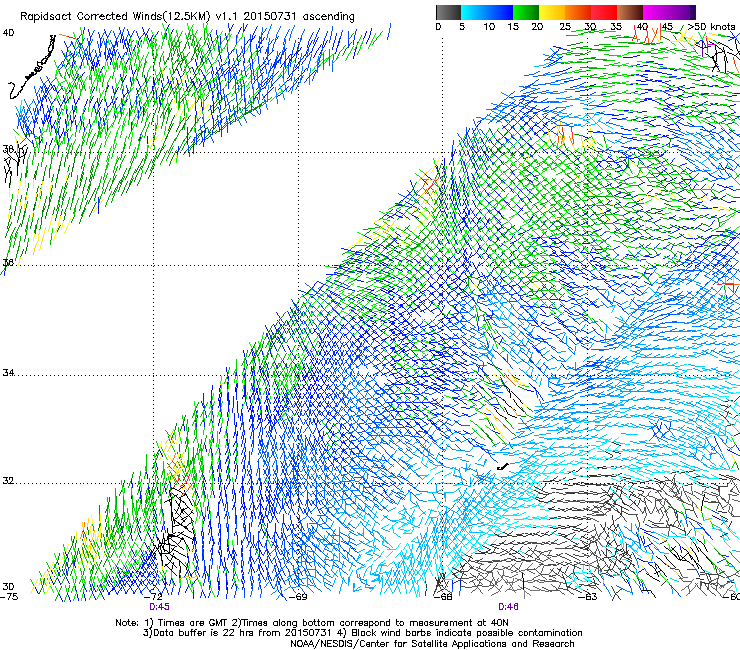The width and height of the screenshot is (740, 650).
Task: Click the gray 0-5 knots legend segment
Action: click(448, 12)
